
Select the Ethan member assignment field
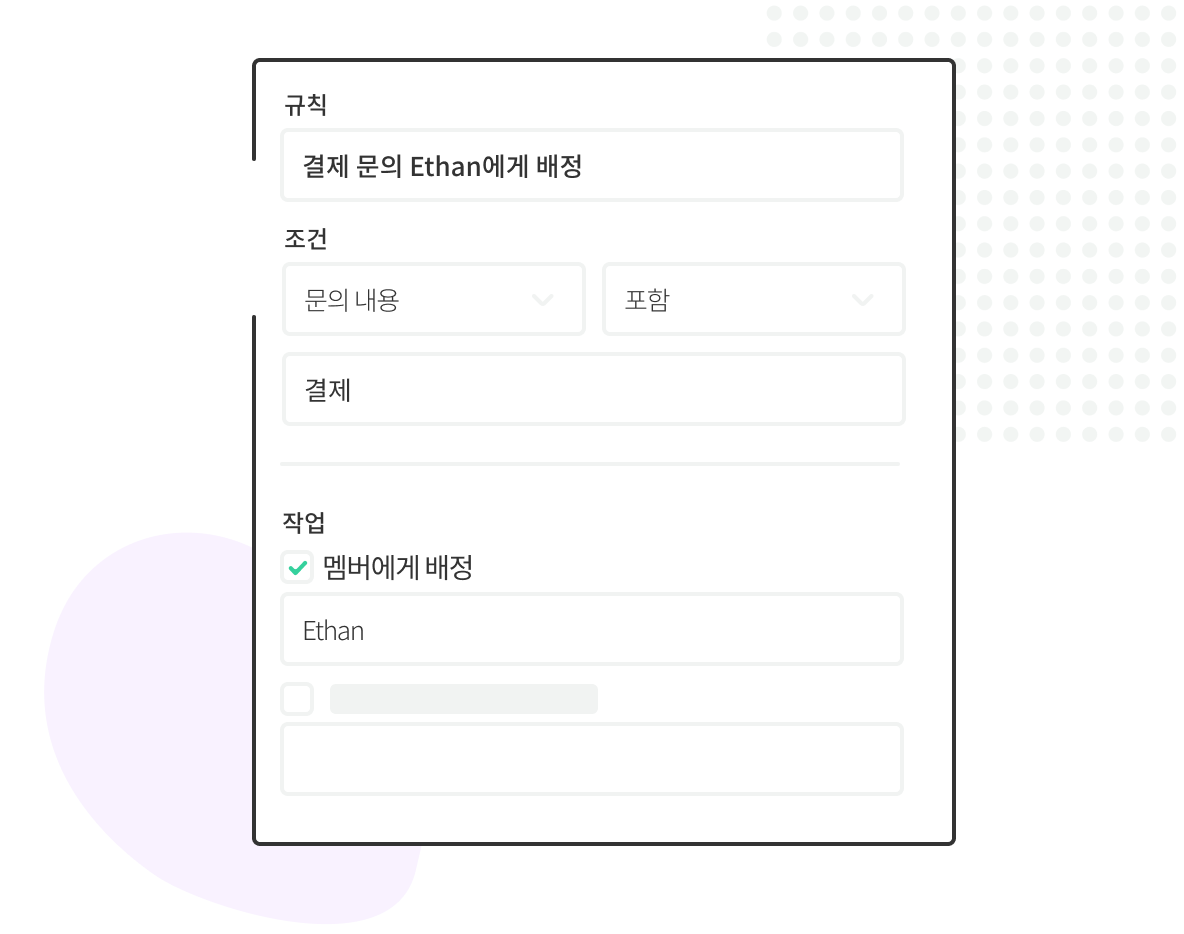(592, 629)
